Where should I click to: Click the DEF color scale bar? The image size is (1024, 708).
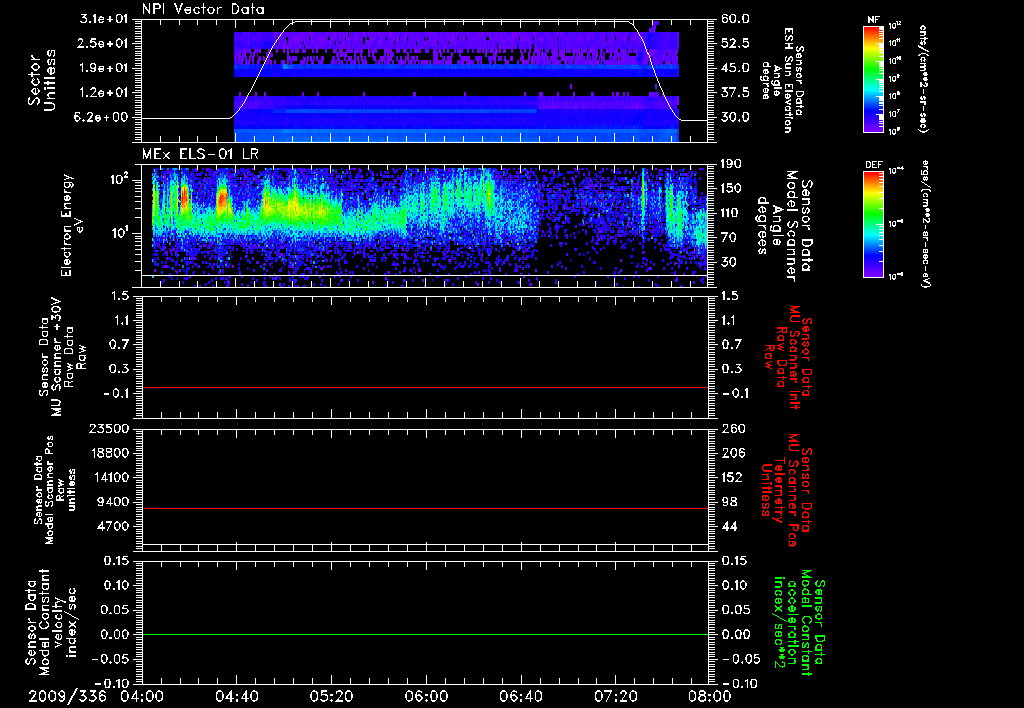(x=874, y=224)
